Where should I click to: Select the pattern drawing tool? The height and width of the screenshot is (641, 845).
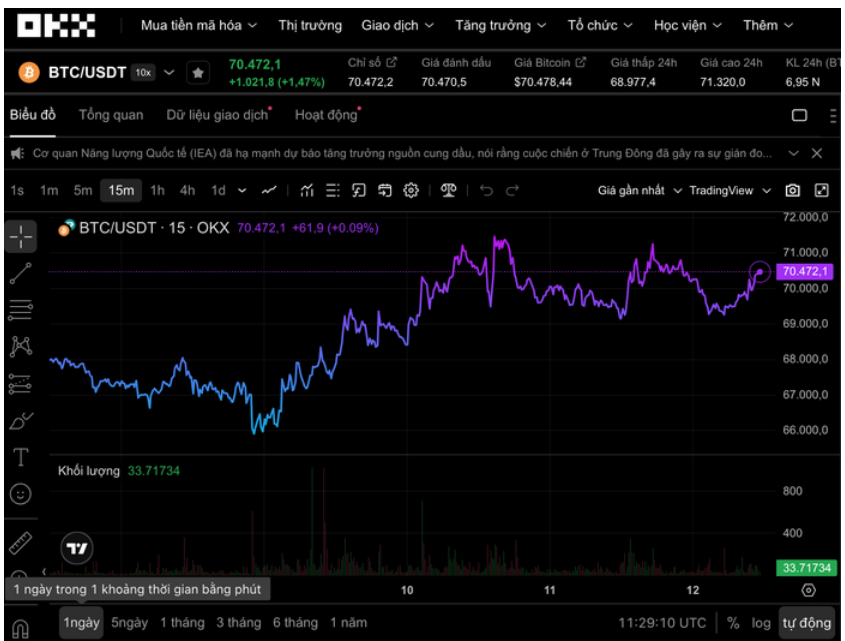[x=21, y=347]
